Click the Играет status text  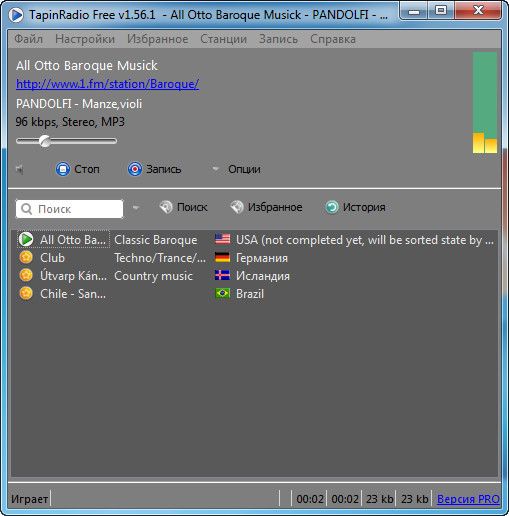click(30, 499)
